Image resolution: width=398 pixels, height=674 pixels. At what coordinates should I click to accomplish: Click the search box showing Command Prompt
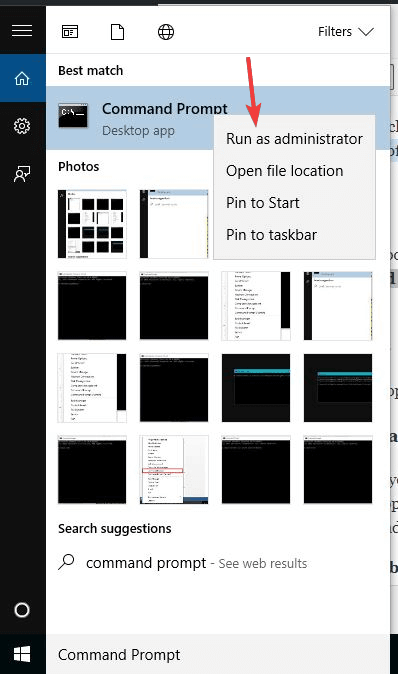(x=218, y=655)
